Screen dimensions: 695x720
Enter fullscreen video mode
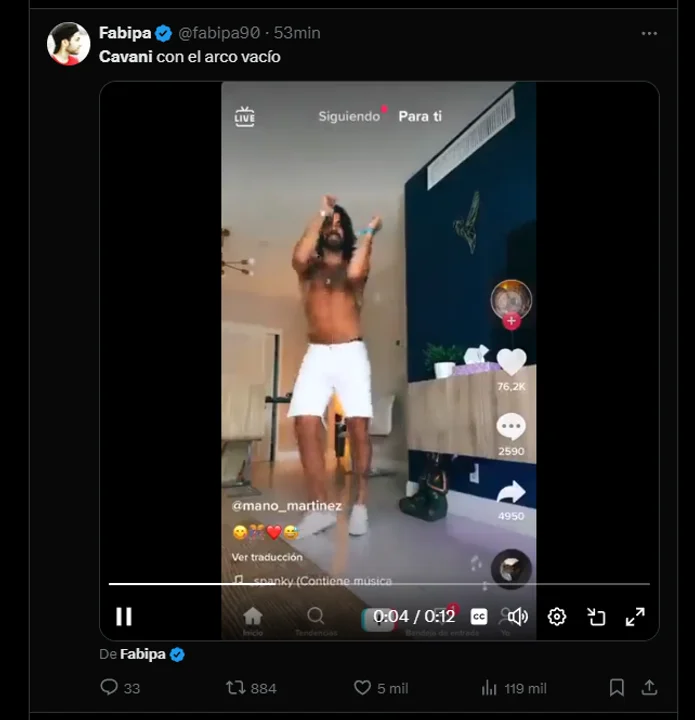pos(635,617)
